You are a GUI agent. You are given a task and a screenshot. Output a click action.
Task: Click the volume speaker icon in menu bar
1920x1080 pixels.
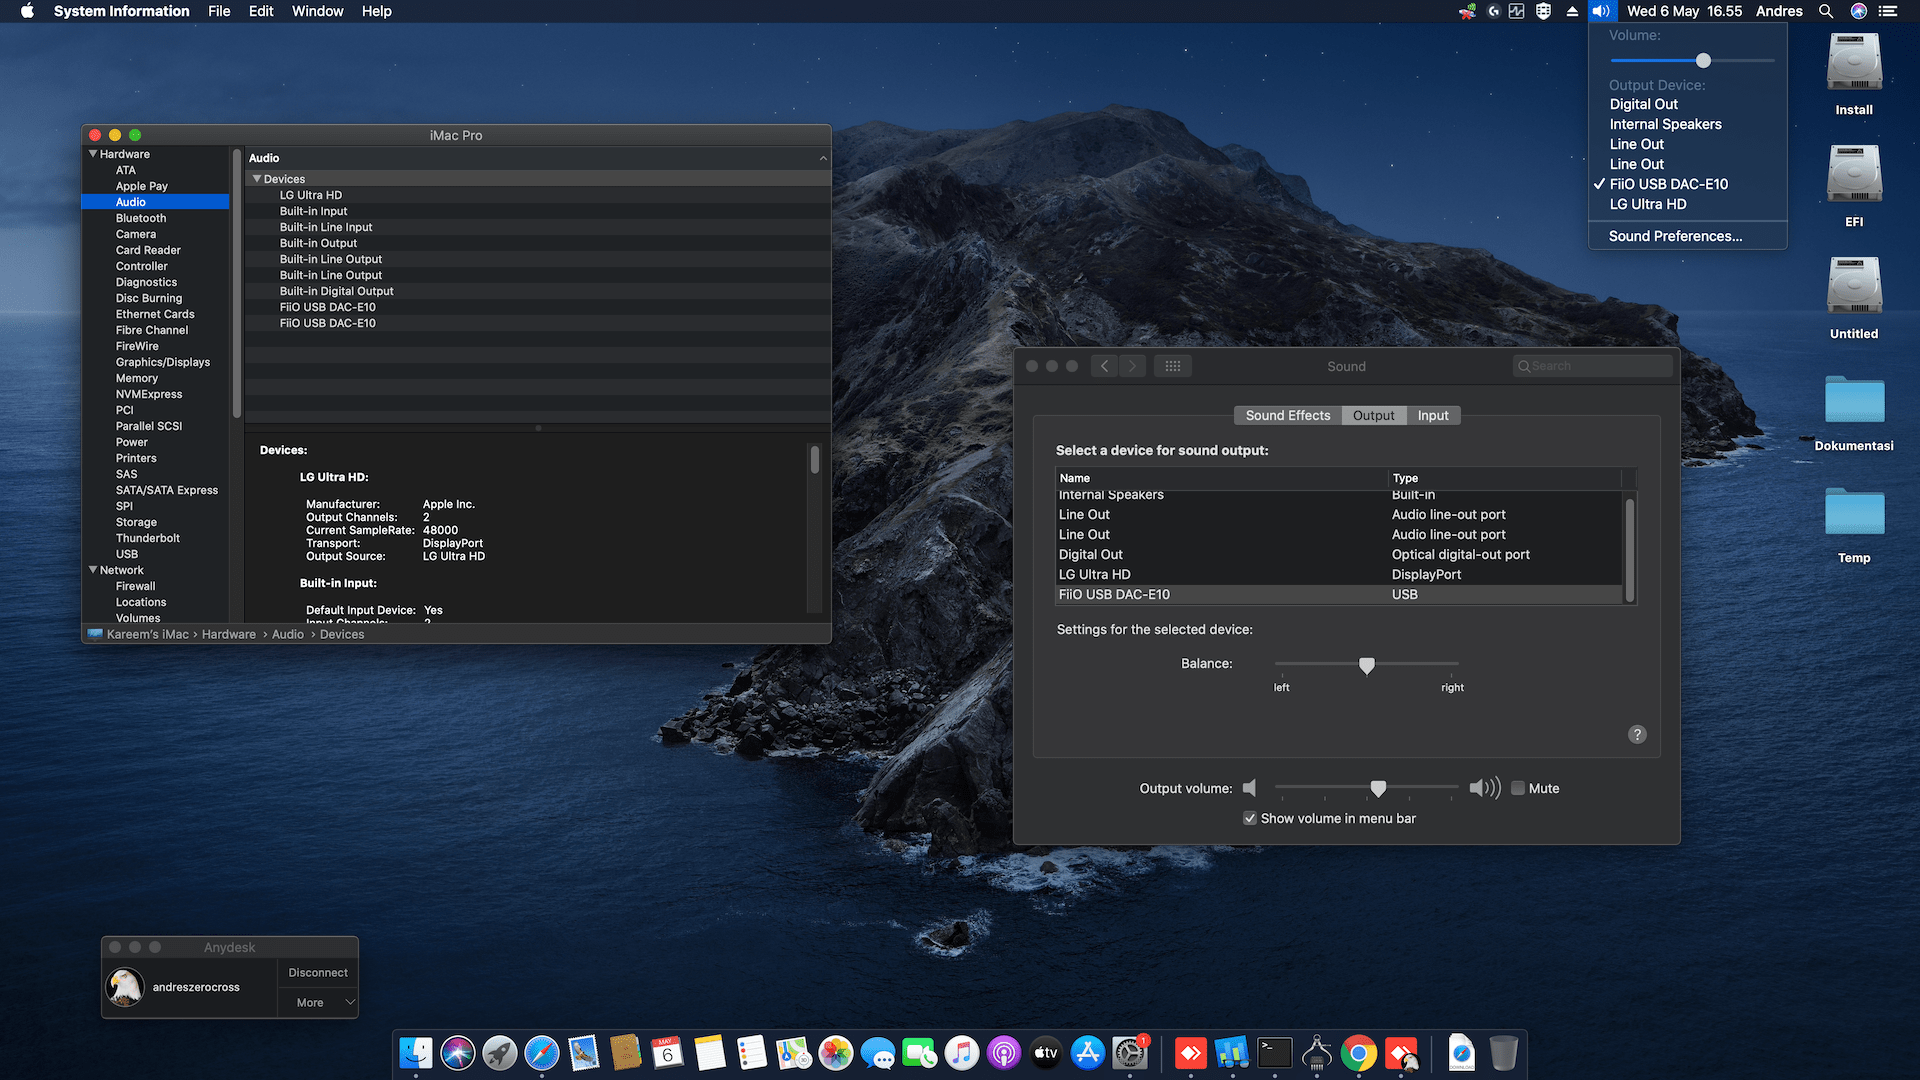[x=1601, y=11]
